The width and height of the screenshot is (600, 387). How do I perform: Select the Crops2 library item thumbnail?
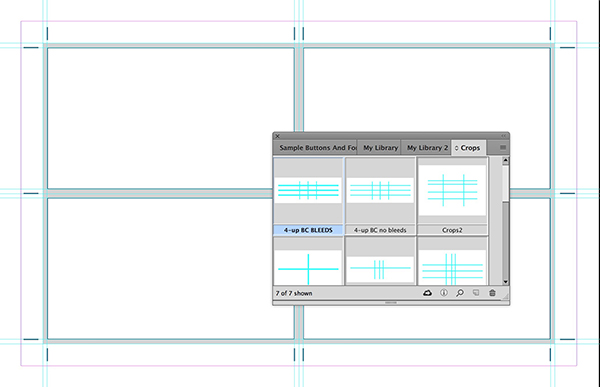(452, 191)
